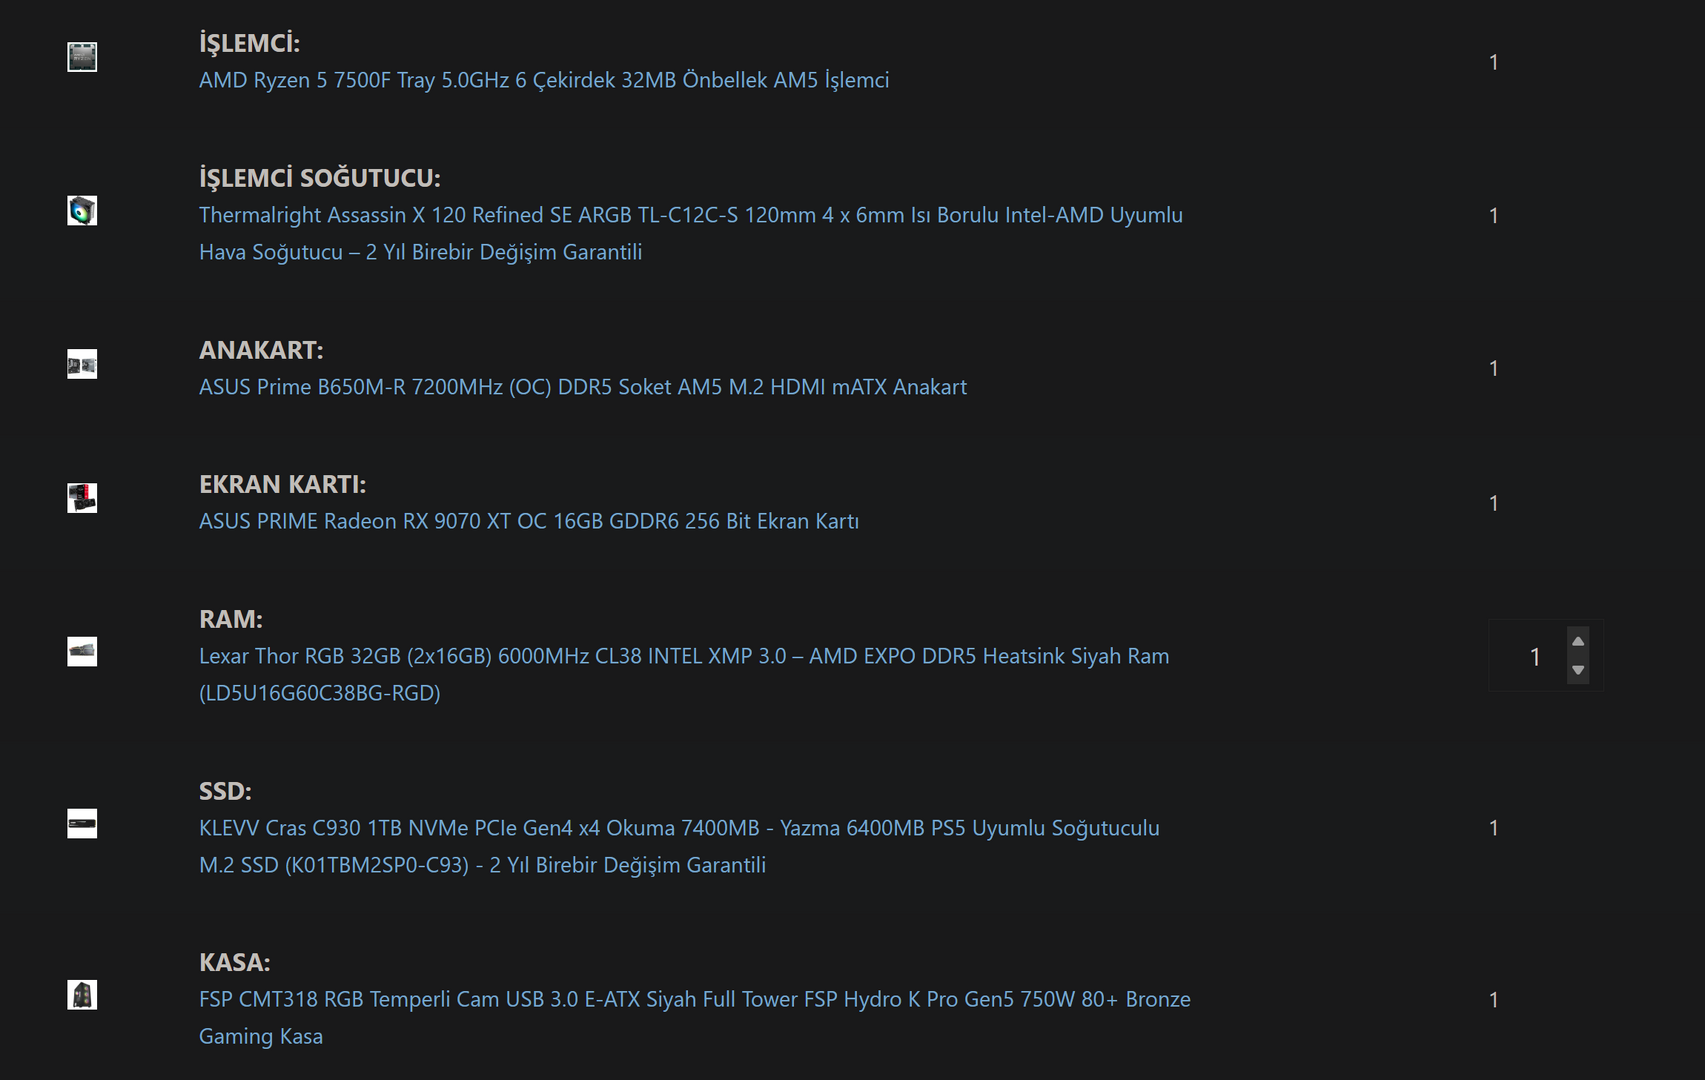Click the quantity value in the İŞLEMCİ row
The height and width of the screenshot is (1080, 1705).
1493,62
